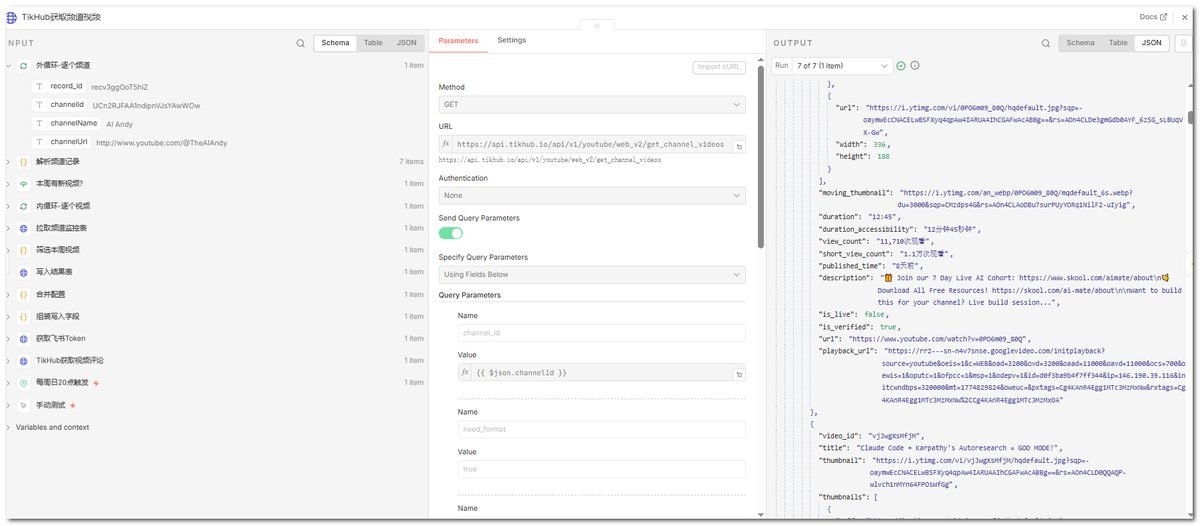Image resolution: width=1200 pixels, height=526 pixels.
Task: Click the loop icon of 内循环-逐个视频
Action: pyautogui.click(x=24, y=206)
